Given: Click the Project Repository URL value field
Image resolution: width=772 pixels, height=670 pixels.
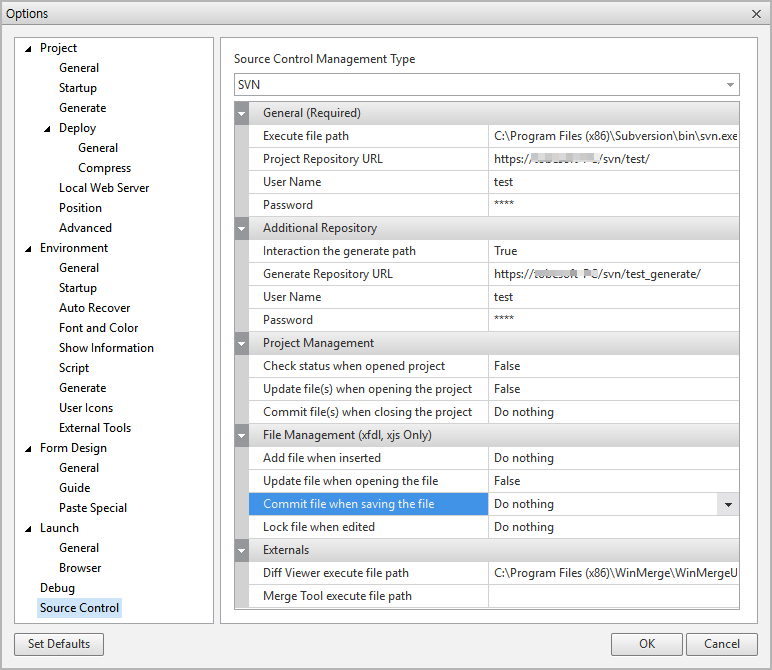Looking at the screenshot, I should point(613,159).
